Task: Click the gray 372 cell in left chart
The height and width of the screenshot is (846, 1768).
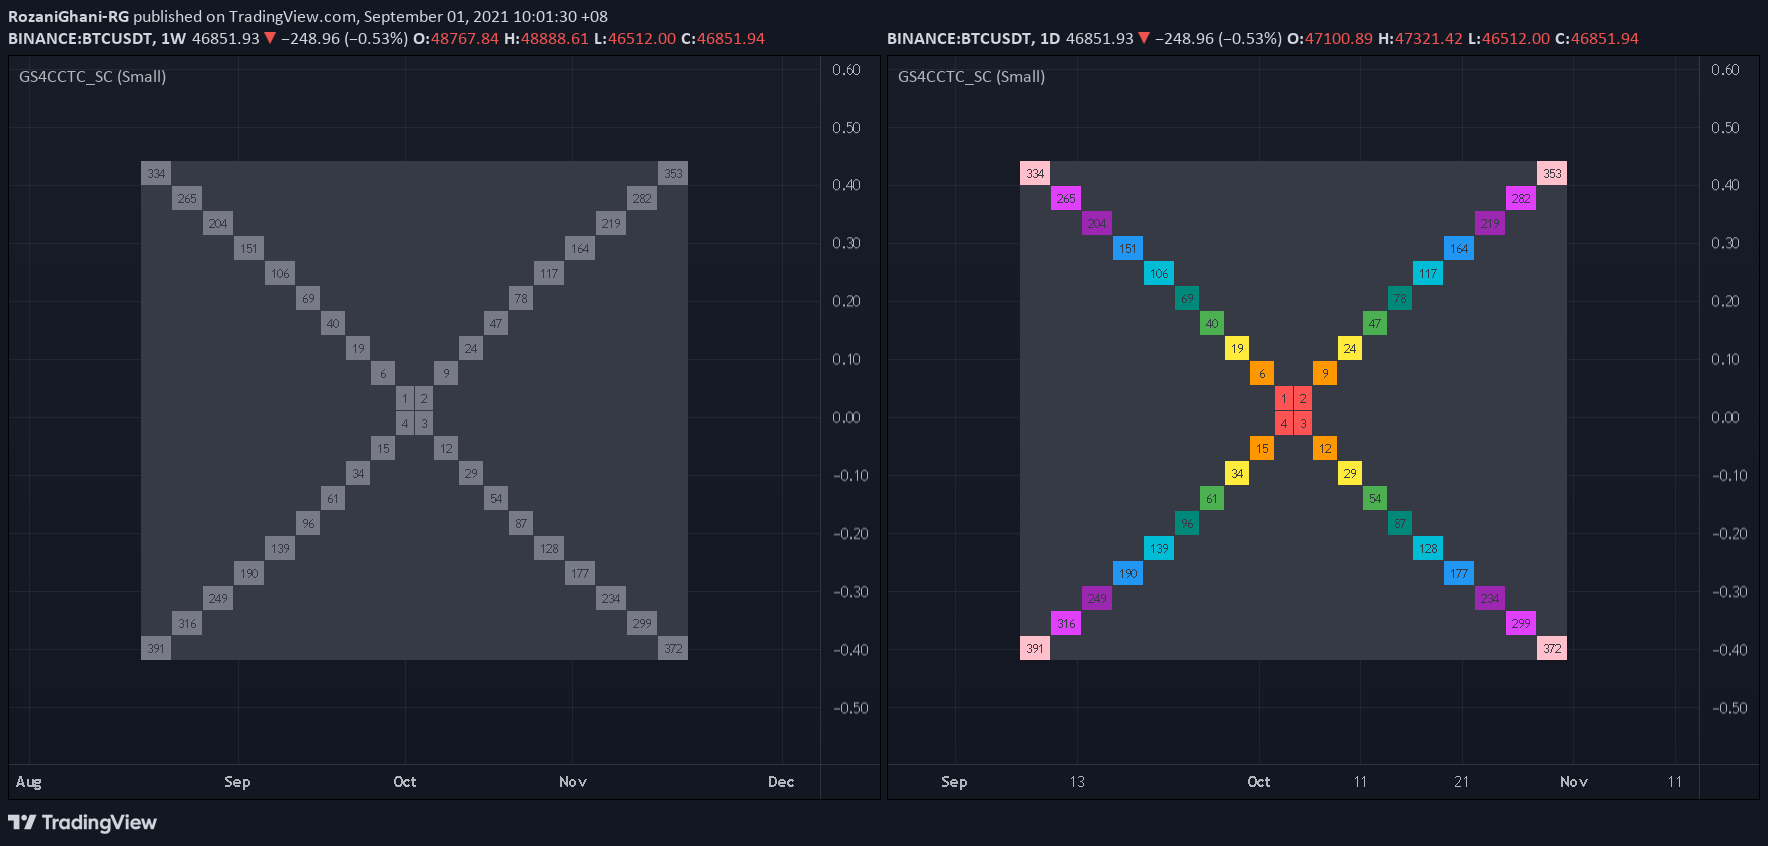Action: click(673, 648)
